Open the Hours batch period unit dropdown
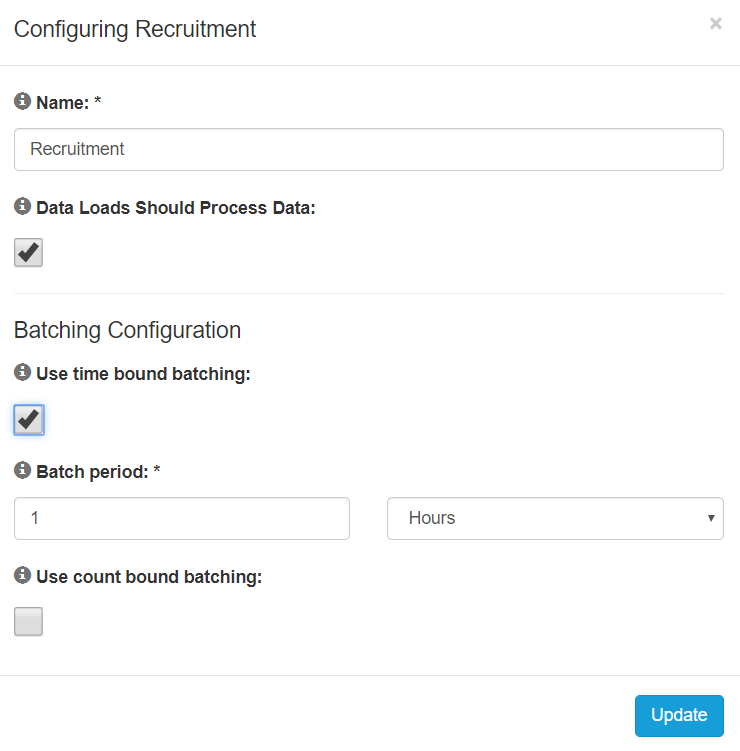Screen dimensions: 740x751 (555, 518)
